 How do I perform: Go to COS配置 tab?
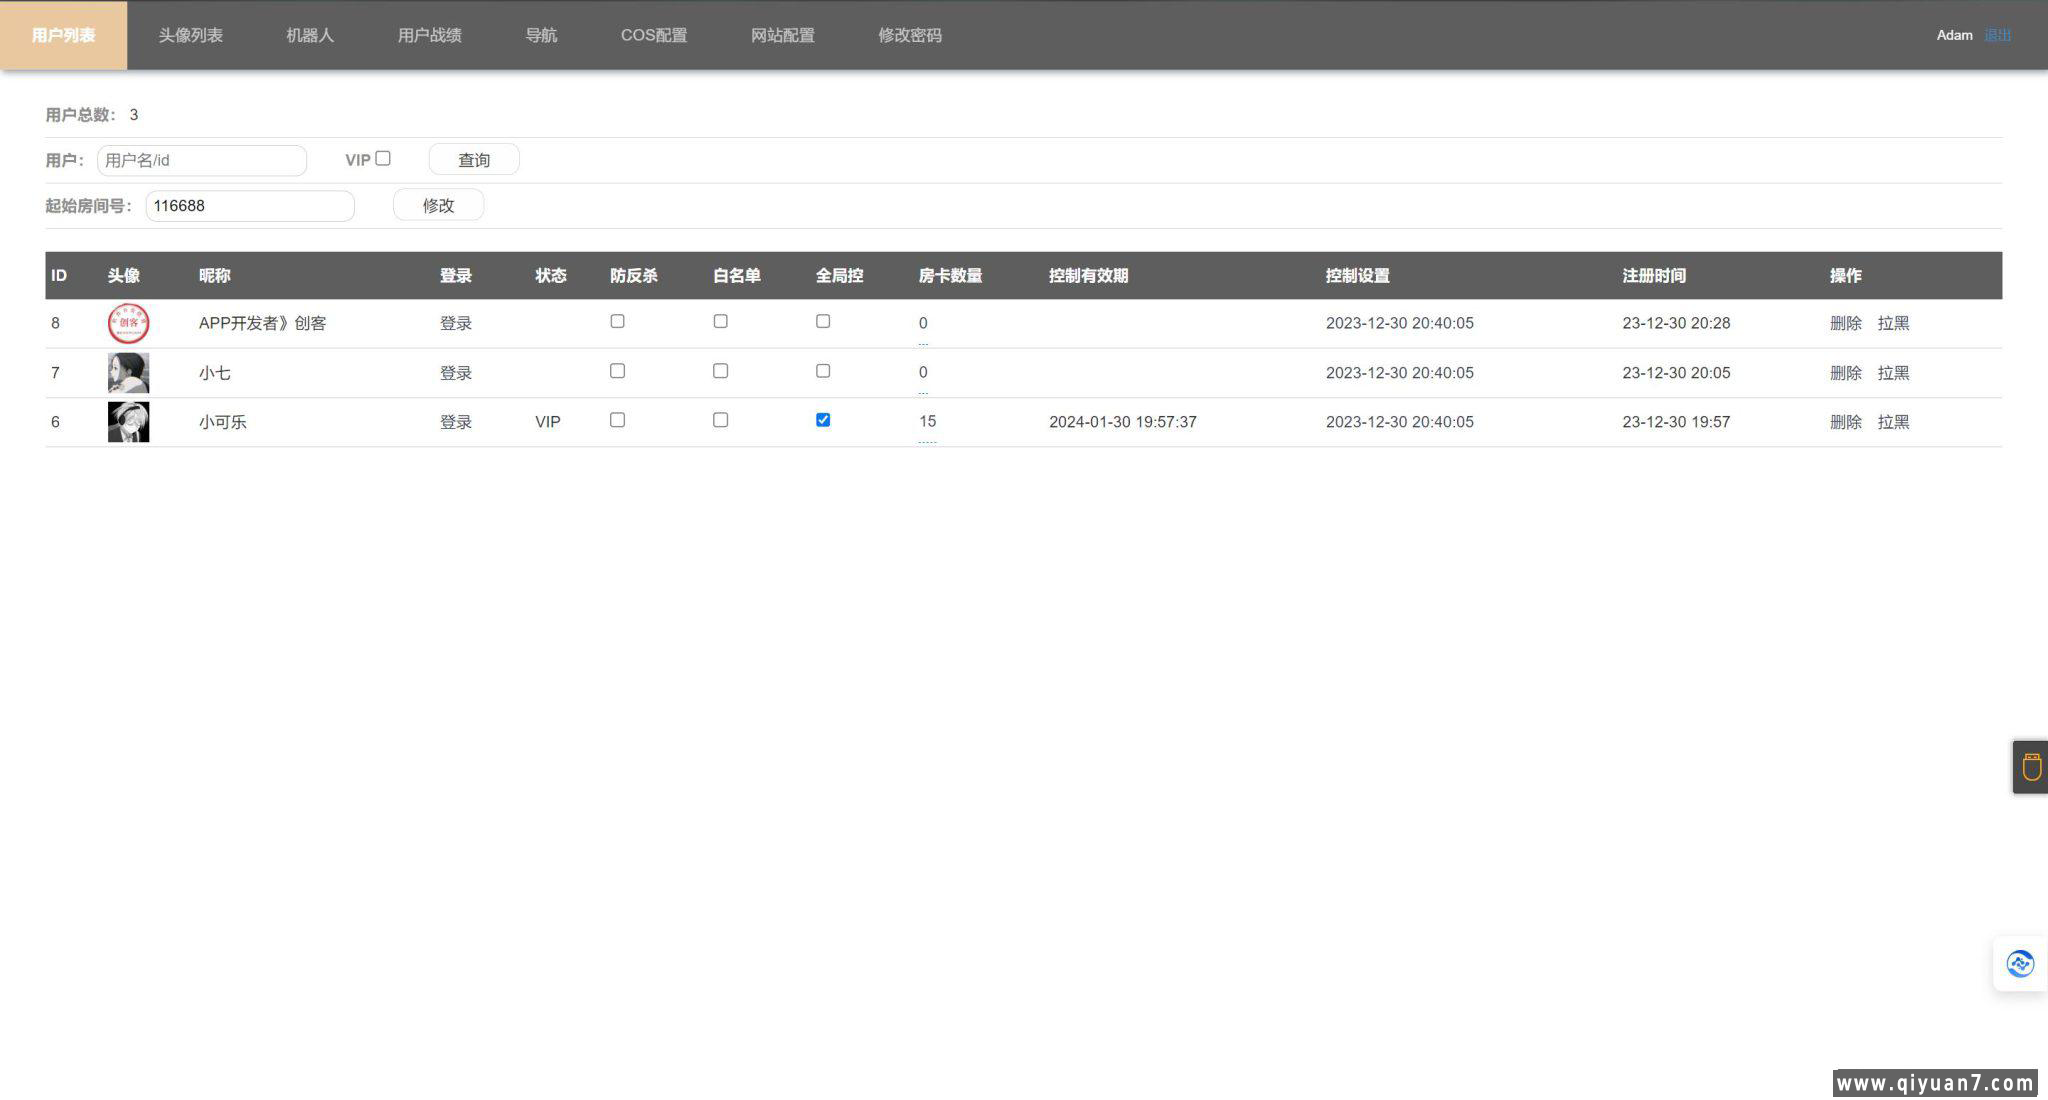coord(653,35)
